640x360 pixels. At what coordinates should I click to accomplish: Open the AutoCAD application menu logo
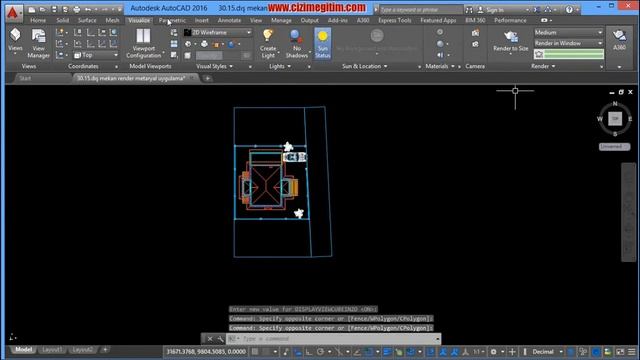[x=13, y=13]
